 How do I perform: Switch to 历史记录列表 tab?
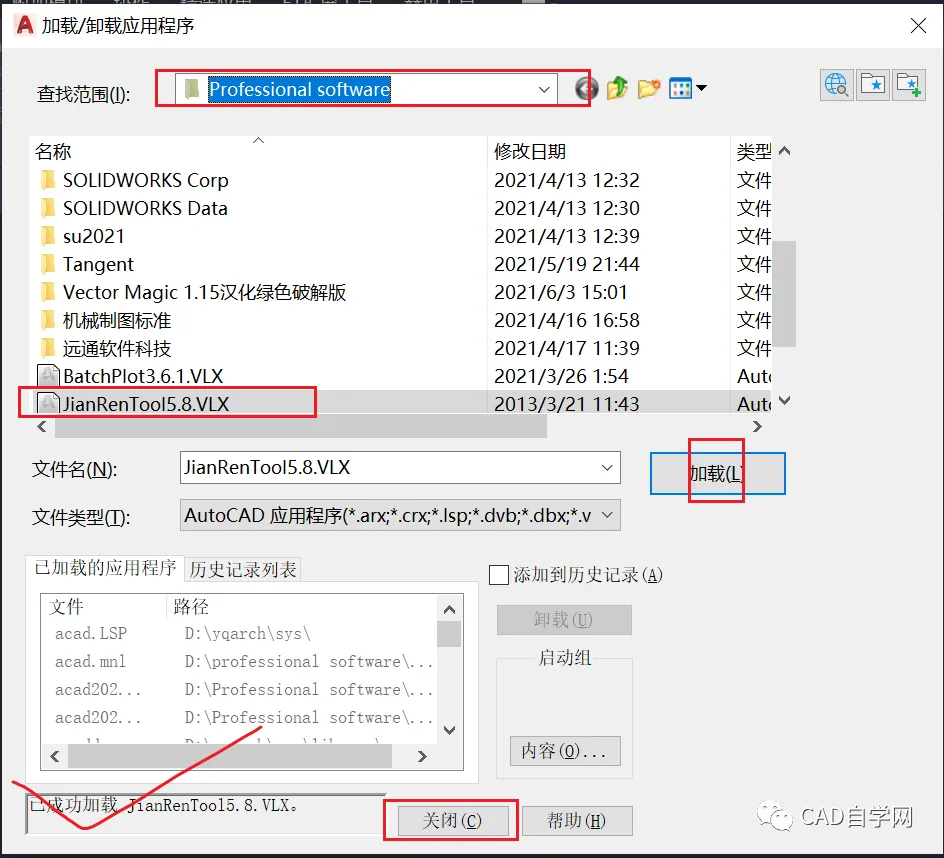pyautogui.click(x=243, y=570)
